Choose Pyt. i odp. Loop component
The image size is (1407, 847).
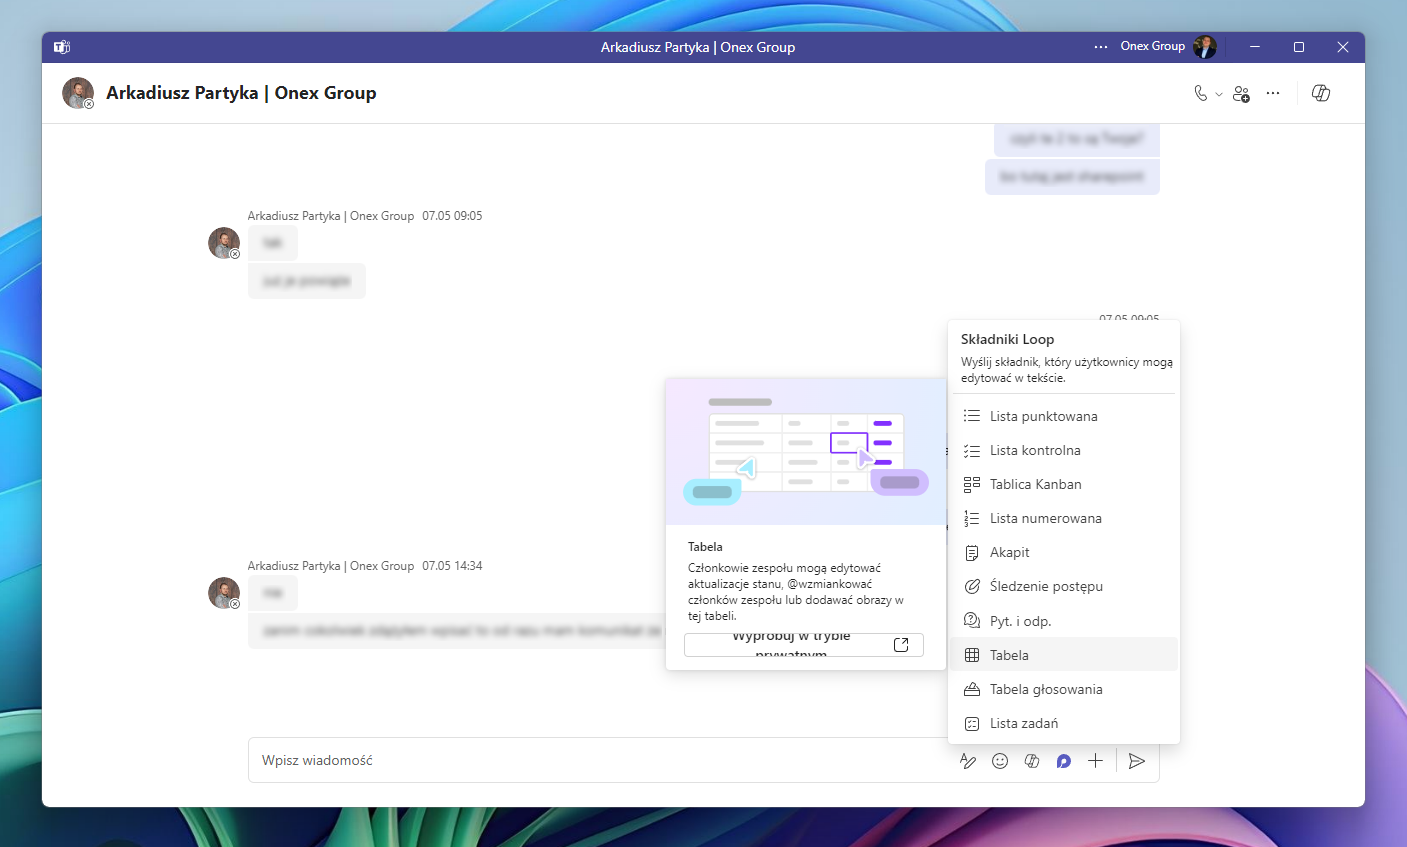click(x=1064, y=621)
